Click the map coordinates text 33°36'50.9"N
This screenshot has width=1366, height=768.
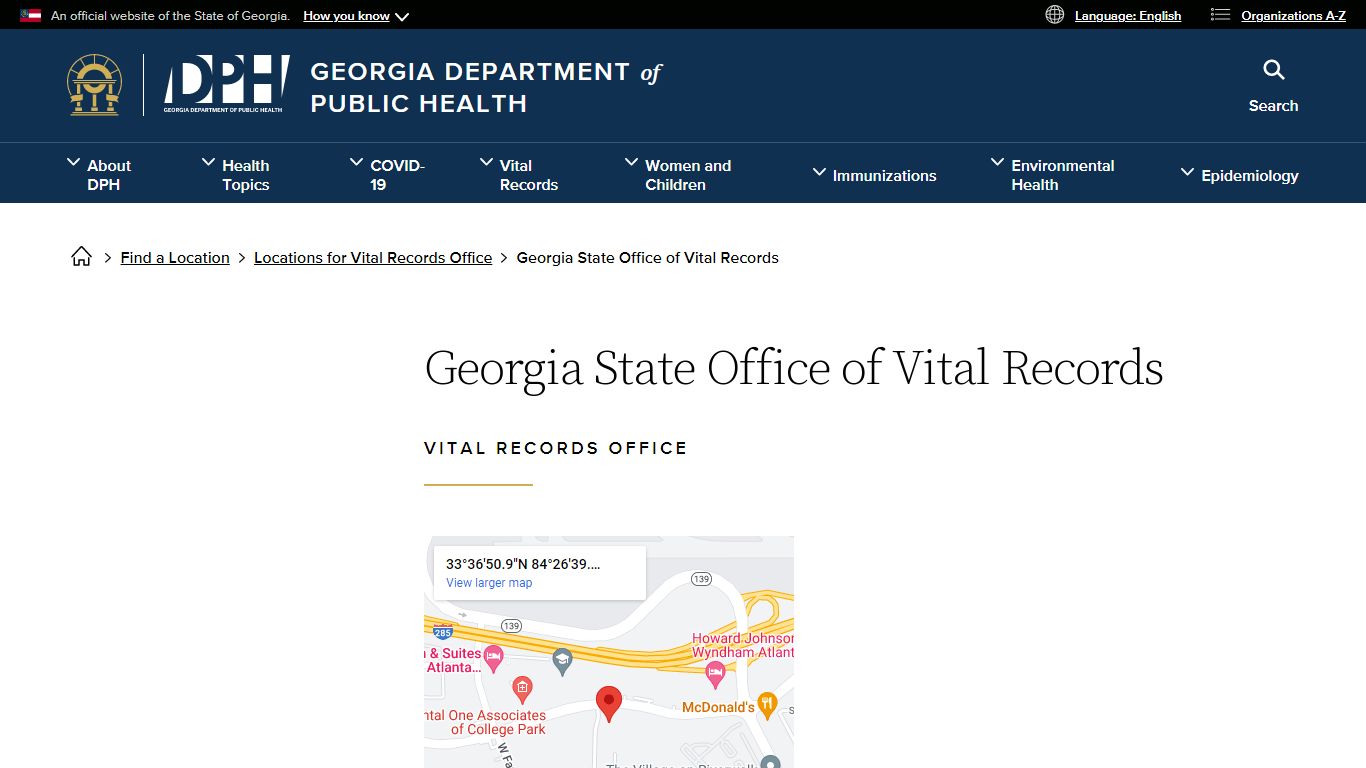pyautogui.click(x=523, y=564)
